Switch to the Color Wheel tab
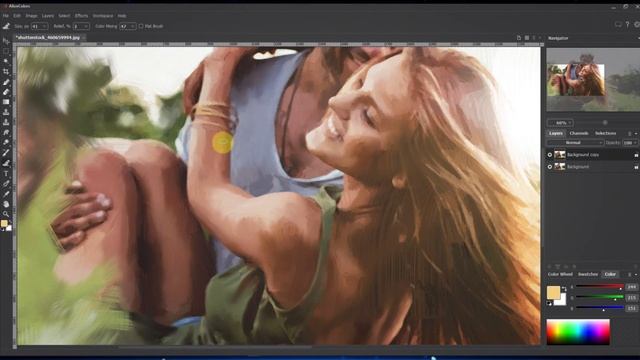The height and width of the screenshot is (360, 640). tap(560, 274)
